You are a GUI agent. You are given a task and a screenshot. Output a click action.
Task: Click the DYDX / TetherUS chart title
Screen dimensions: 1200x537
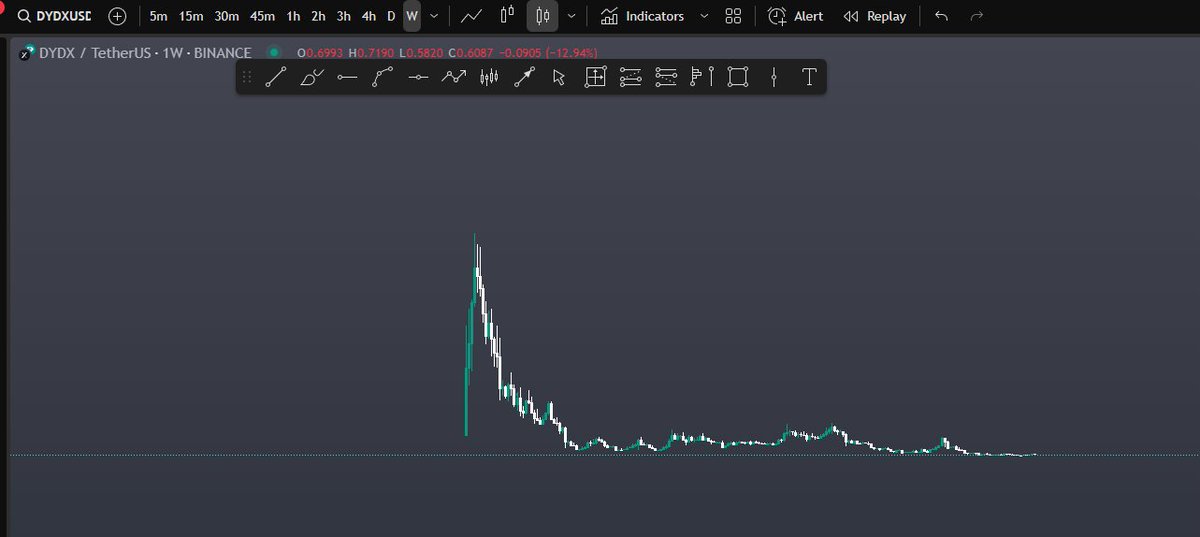pos(144,53)
